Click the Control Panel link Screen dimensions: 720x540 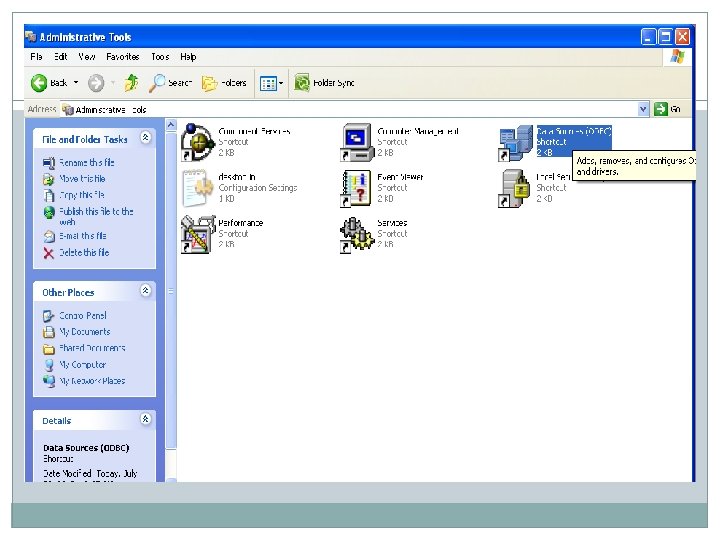[x=83, y=316]
